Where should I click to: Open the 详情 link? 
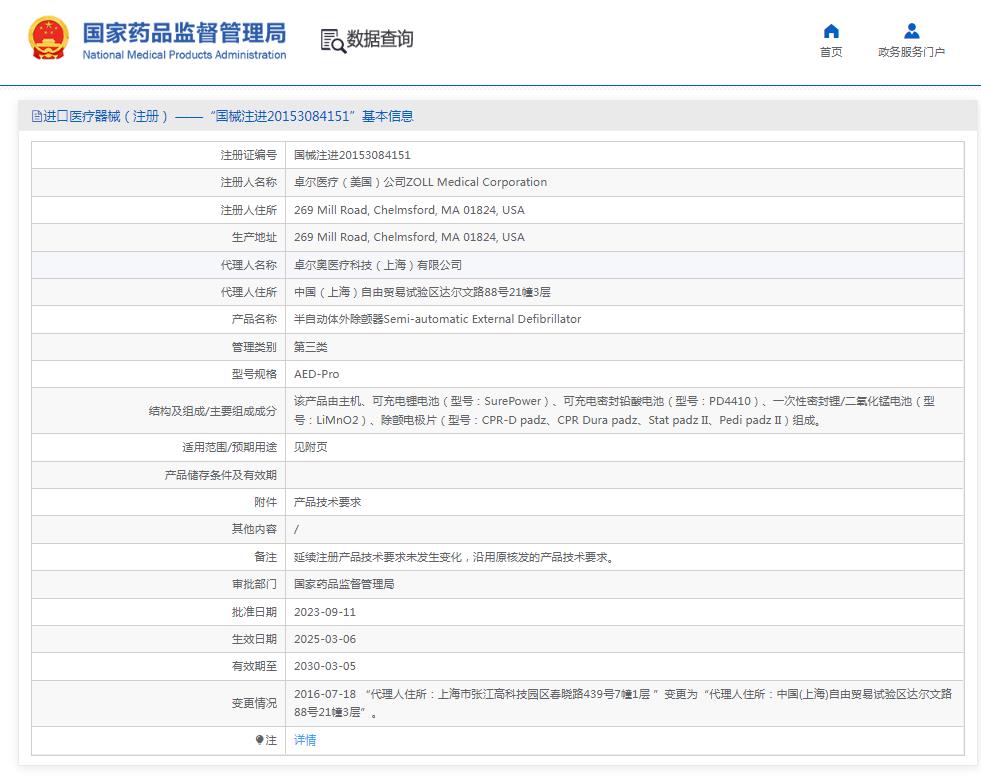pyautogui.click(x=305, y=740)
